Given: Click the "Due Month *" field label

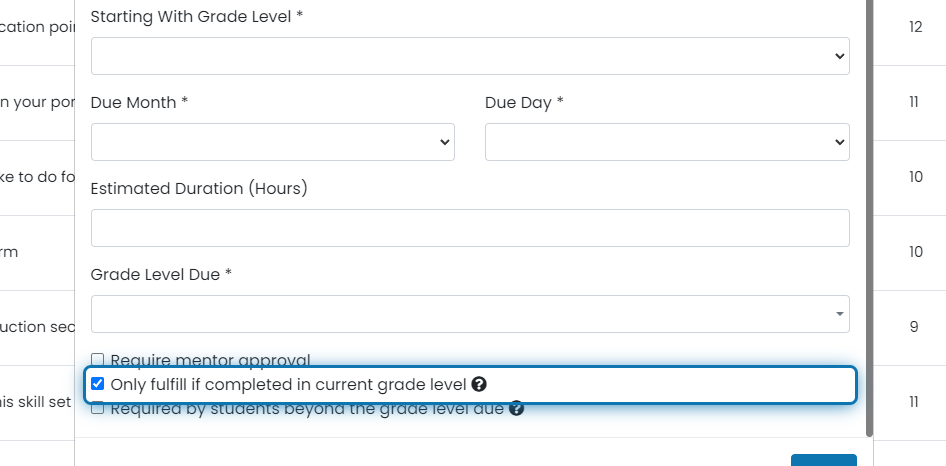Looking at the screenshot, I should click(x=139, y=103).
